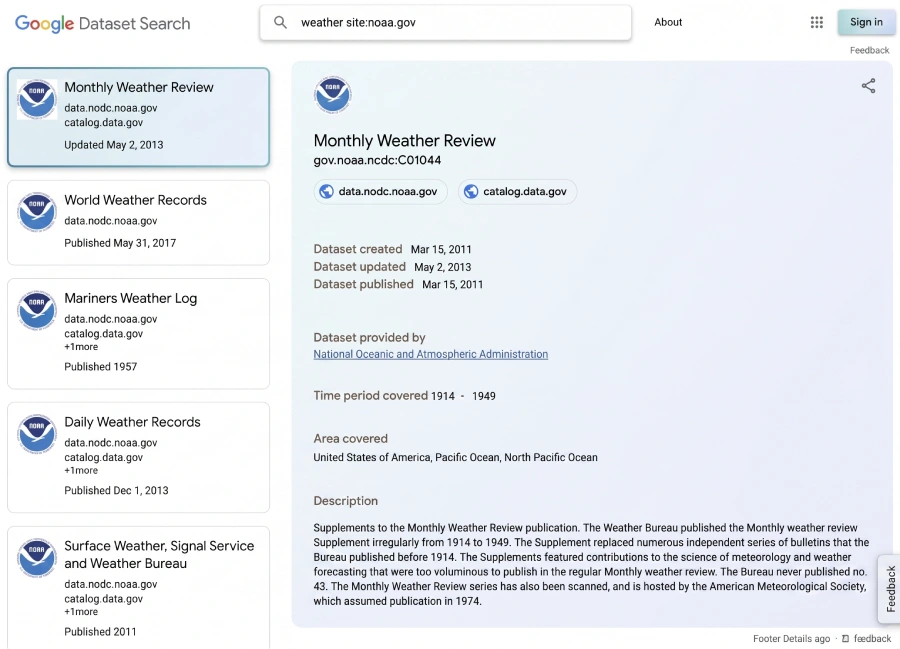This screenshot has width=900, height=649.
Task: Click data.nodc.noaa.gov in World Weather Records card
Action: tap(111, 221)
